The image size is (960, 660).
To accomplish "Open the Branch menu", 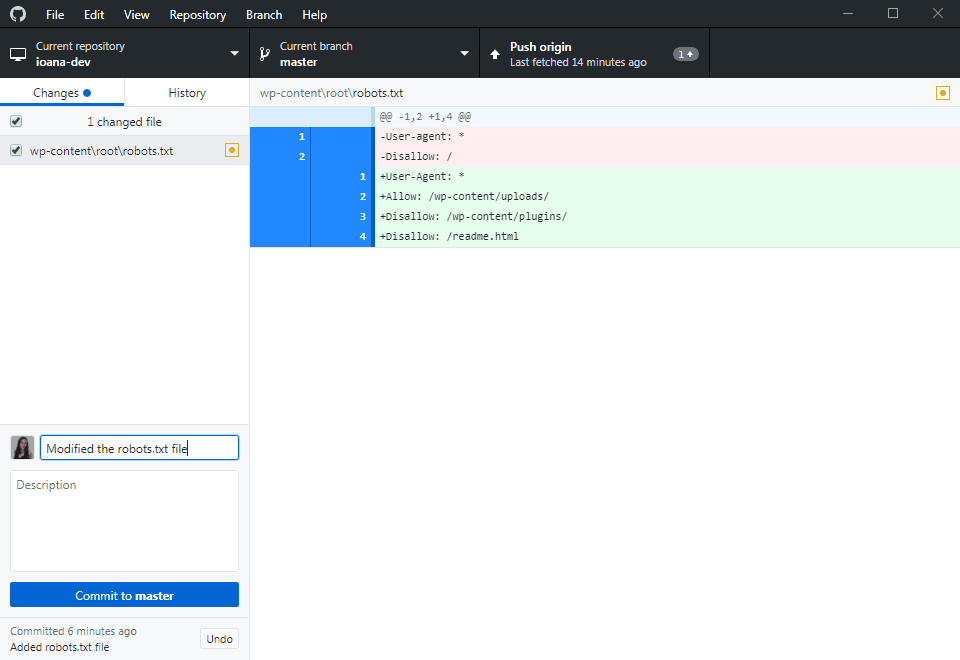I will pos(264,15).
